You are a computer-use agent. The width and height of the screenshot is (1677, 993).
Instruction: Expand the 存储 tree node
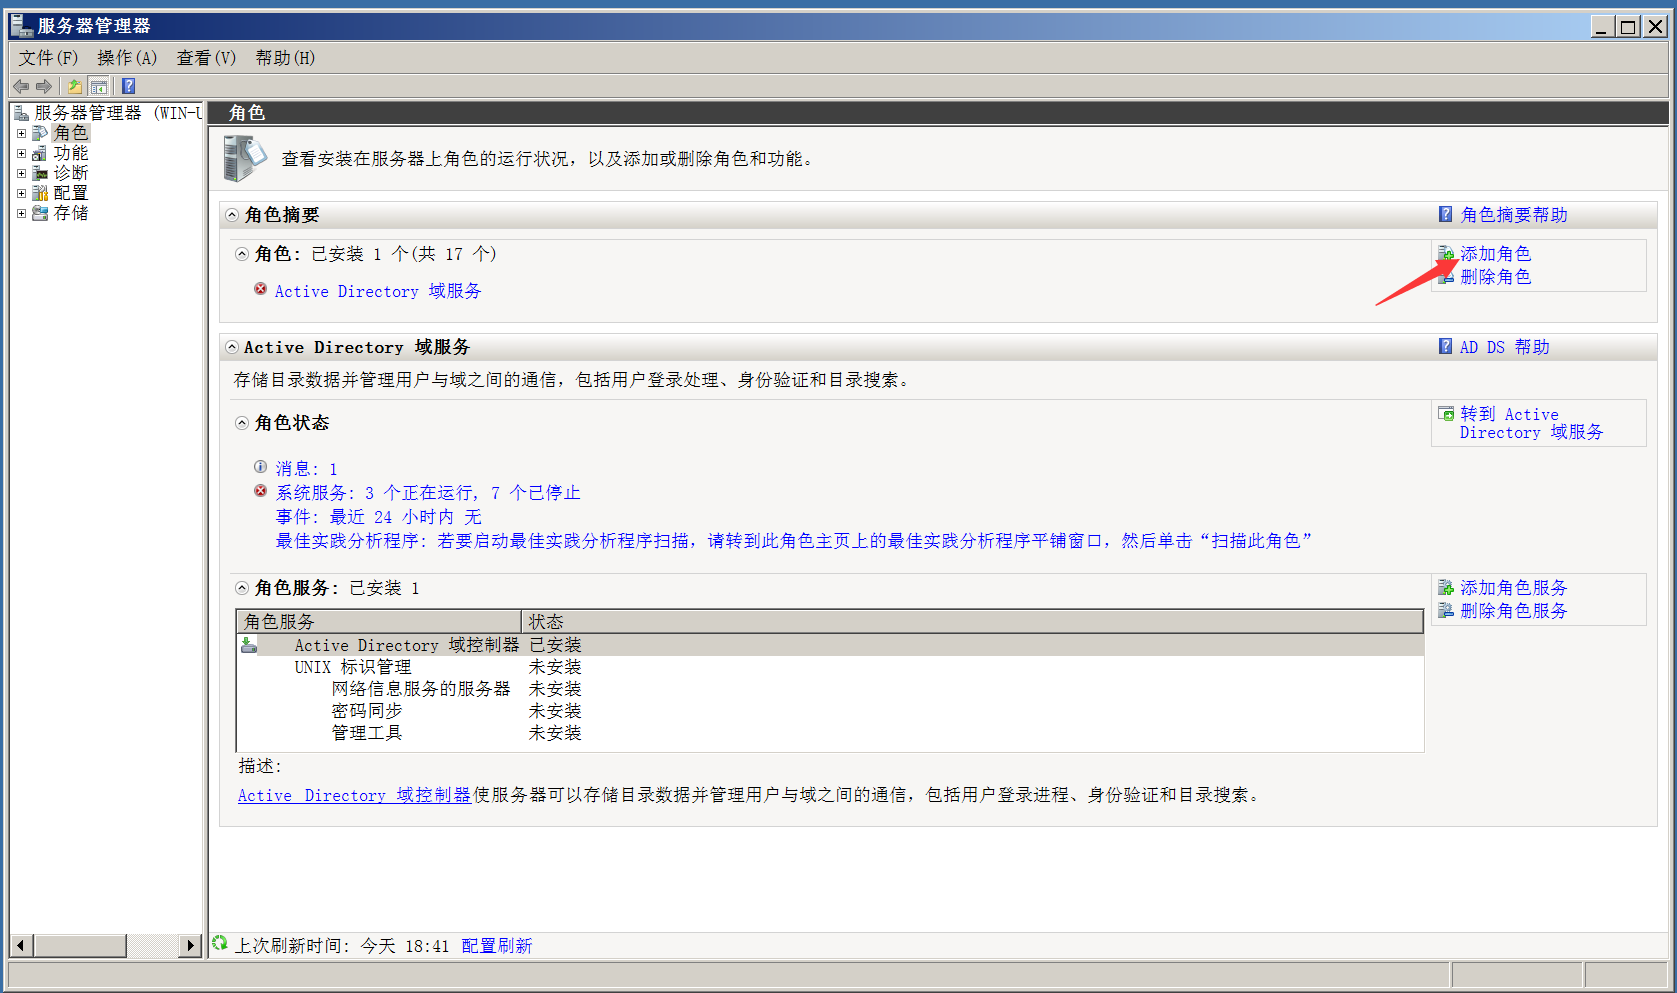(x=21, y=213)
